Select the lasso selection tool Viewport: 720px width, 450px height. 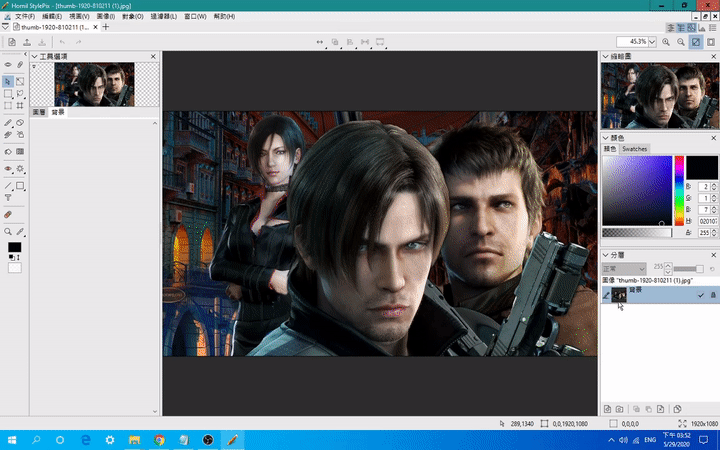point(20,93)
